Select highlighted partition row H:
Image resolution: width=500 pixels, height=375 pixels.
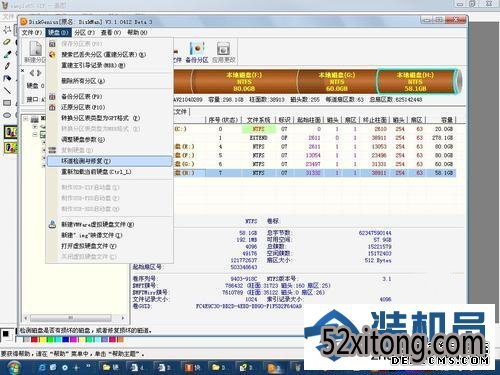pyautogui.click(x=314, y=173)
